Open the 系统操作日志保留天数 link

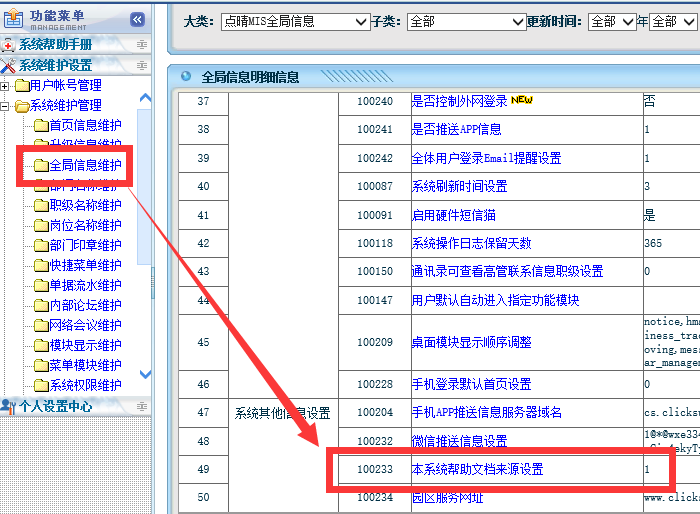click(471, 243)
